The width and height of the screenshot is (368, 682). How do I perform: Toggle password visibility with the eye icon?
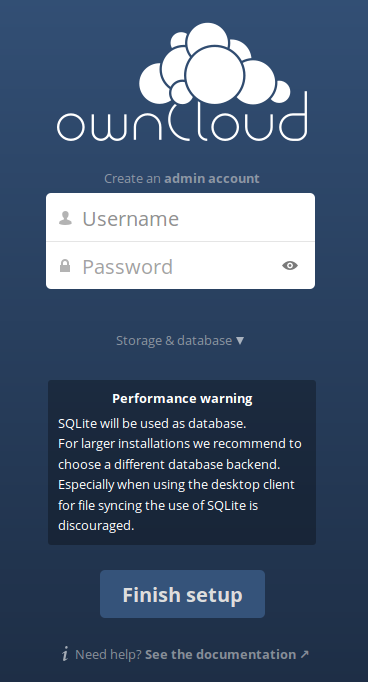point(290,265)
